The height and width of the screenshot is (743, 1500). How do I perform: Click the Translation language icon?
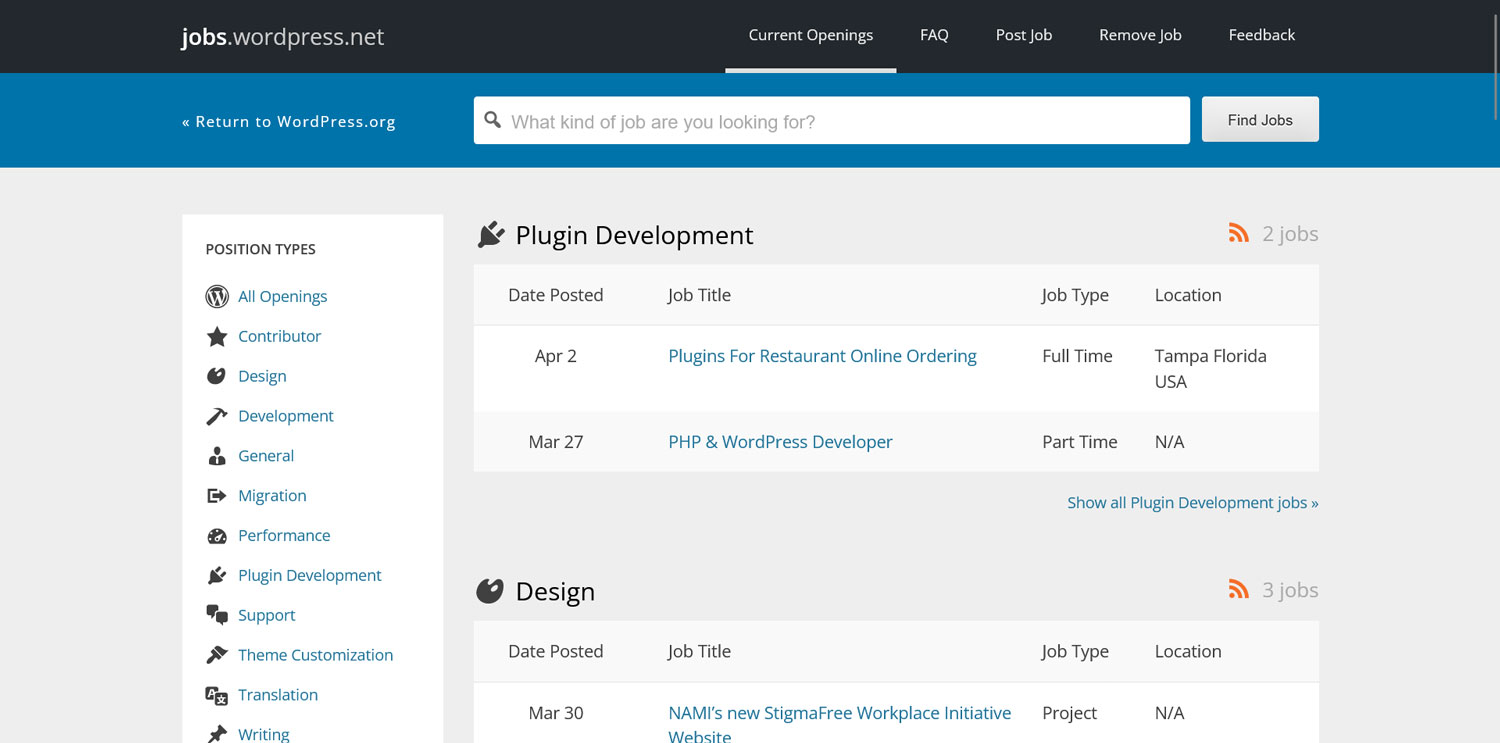(x=217, y=695)
